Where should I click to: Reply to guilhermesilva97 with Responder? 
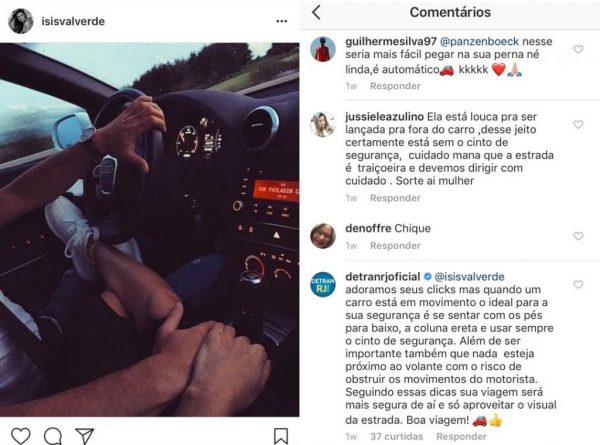coord(395,86)
